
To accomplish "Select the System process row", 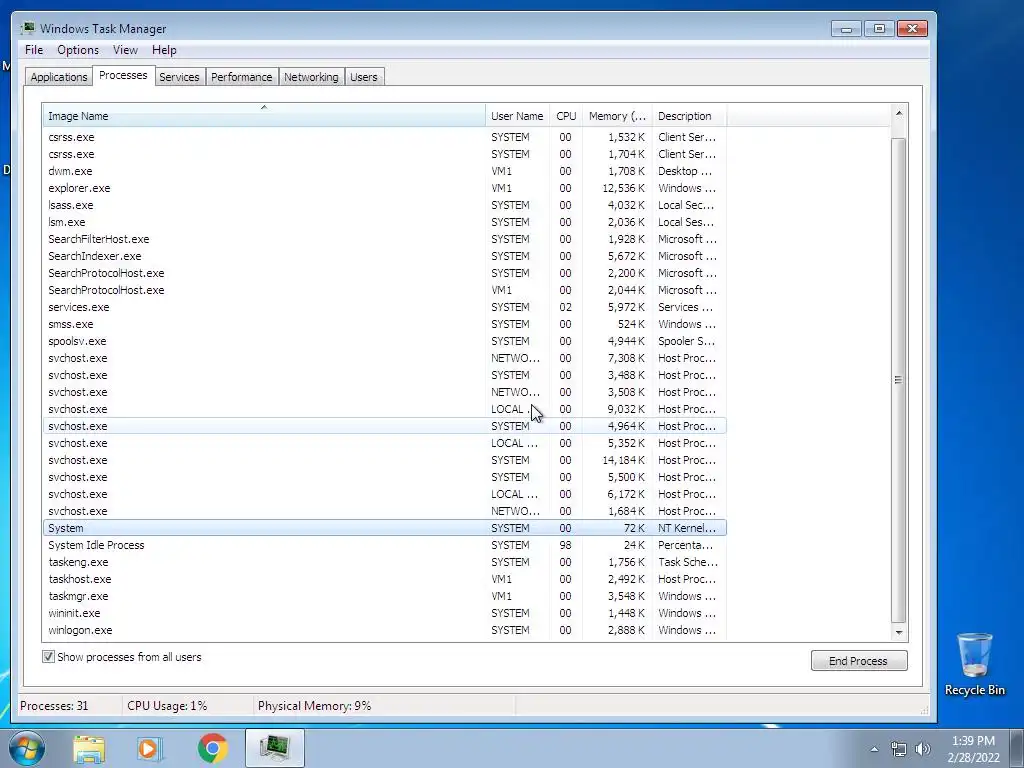I will [x=385, y=528].
